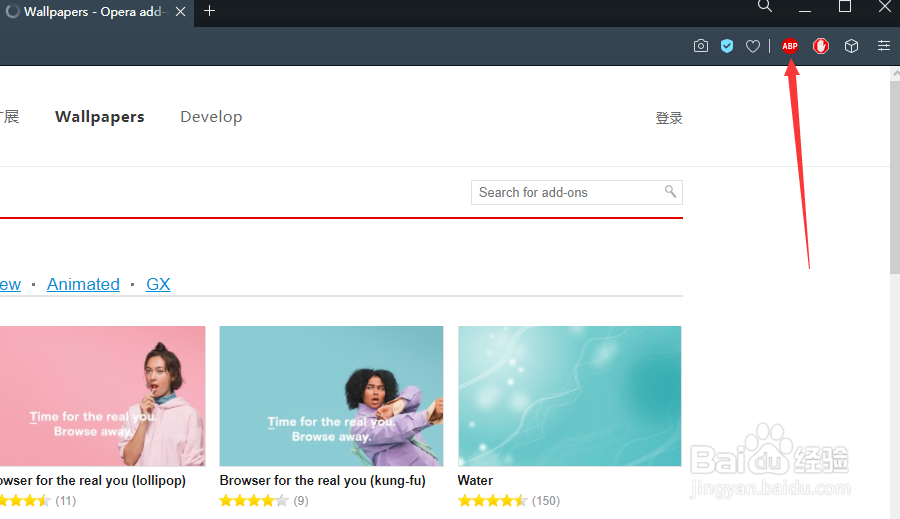Close the Wallpapers Opera add-ons tab
Viewport: 900px width, 519px height.
(x=180, y=11)
